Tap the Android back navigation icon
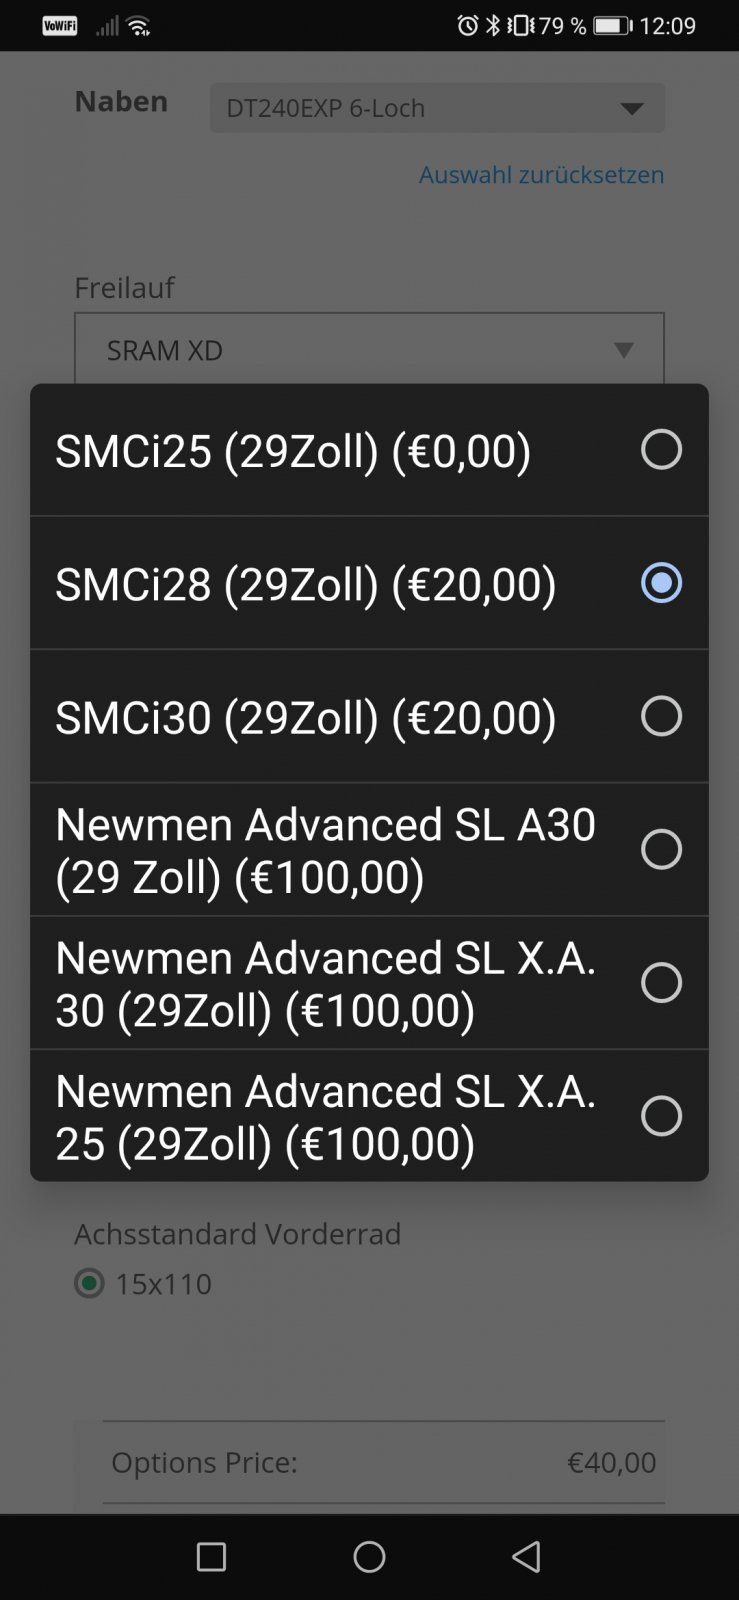 tap(526, 1556)
